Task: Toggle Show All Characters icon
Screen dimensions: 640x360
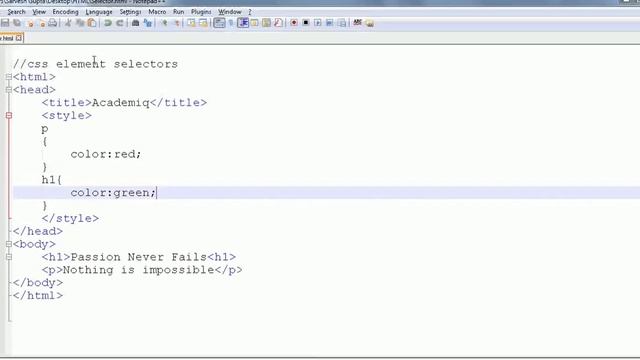Action: pos(231,23)
